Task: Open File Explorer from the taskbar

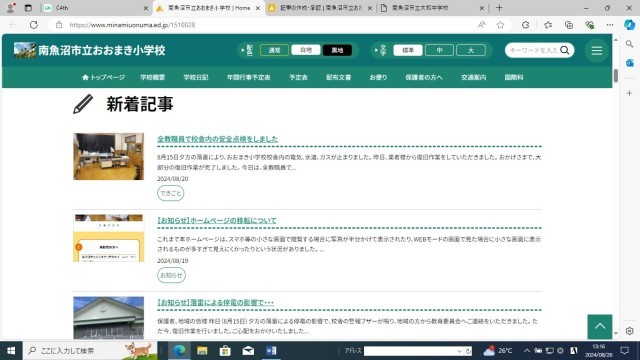Action: 202,351
